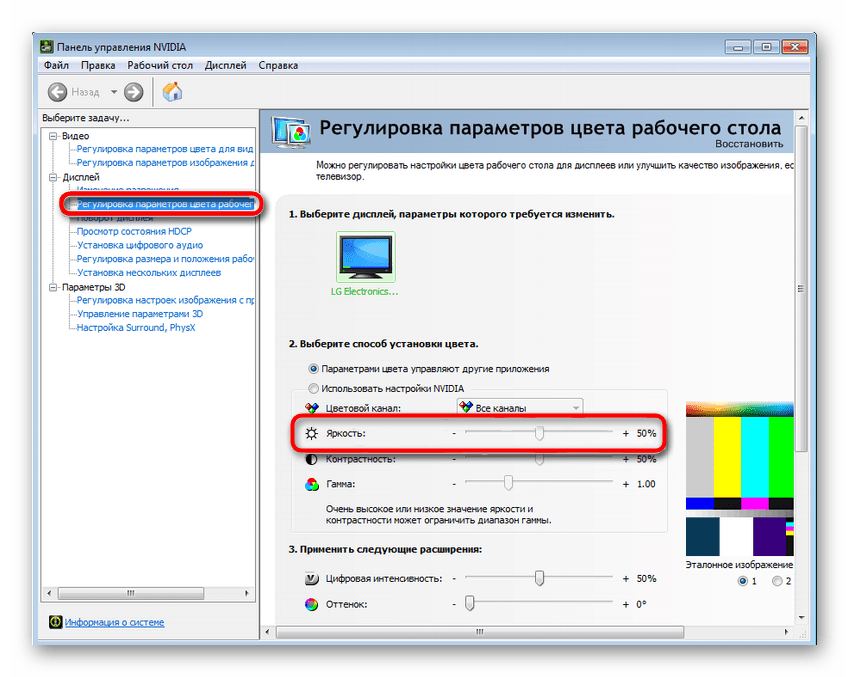Select the LG Electronics display thumbnail
Image resolution: width=849 pixels, height=677 pixels.
365,257
